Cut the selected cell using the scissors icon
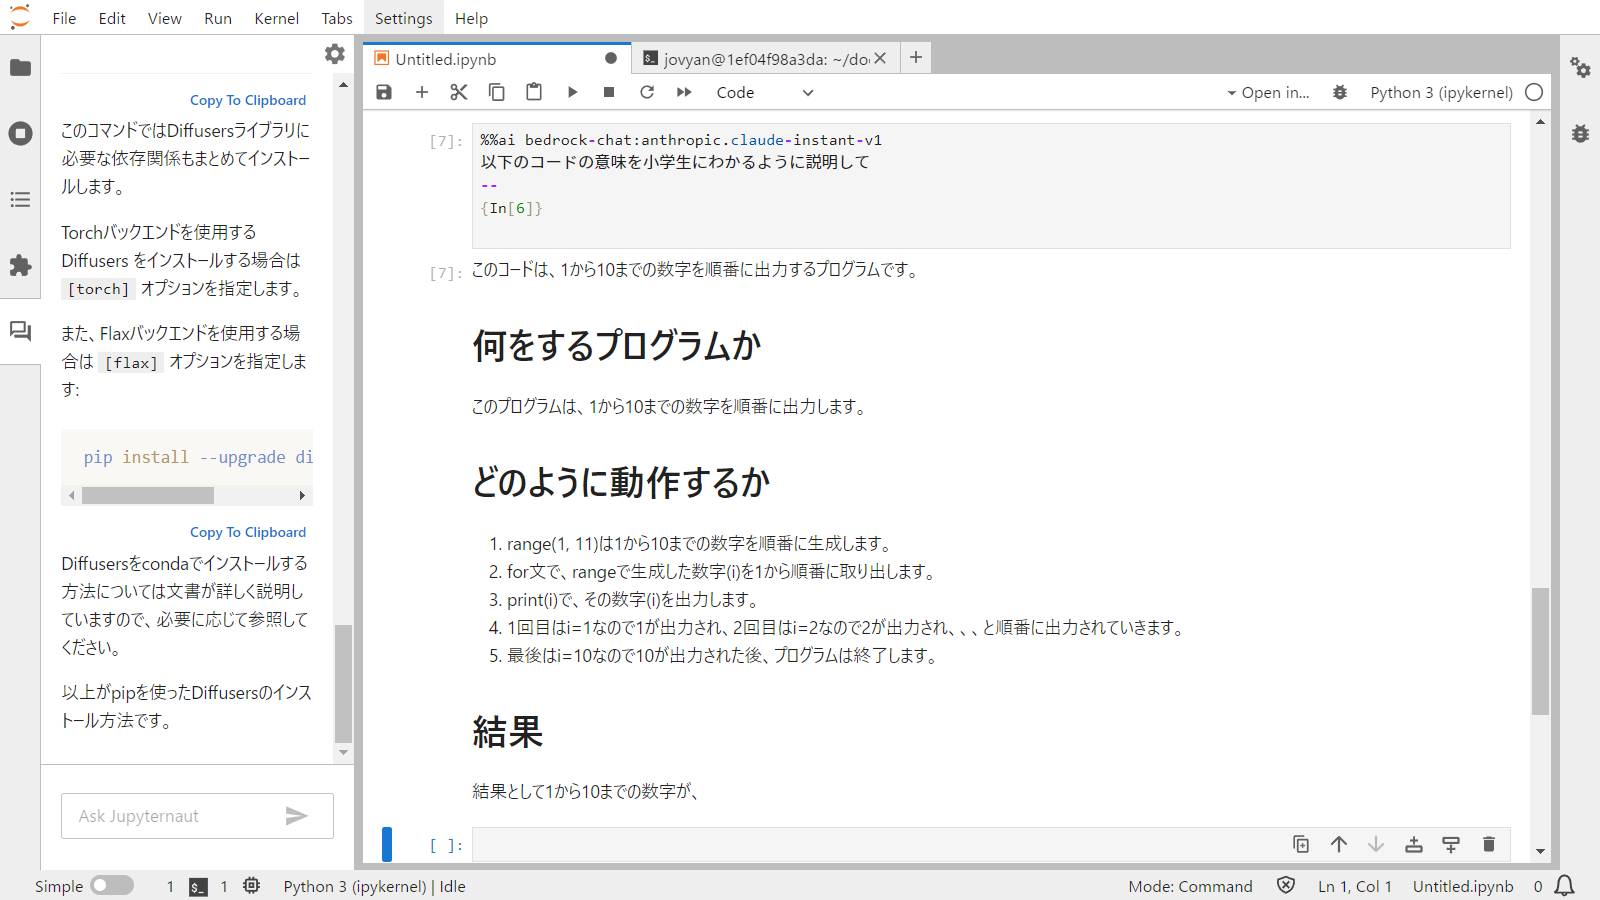 459,92
